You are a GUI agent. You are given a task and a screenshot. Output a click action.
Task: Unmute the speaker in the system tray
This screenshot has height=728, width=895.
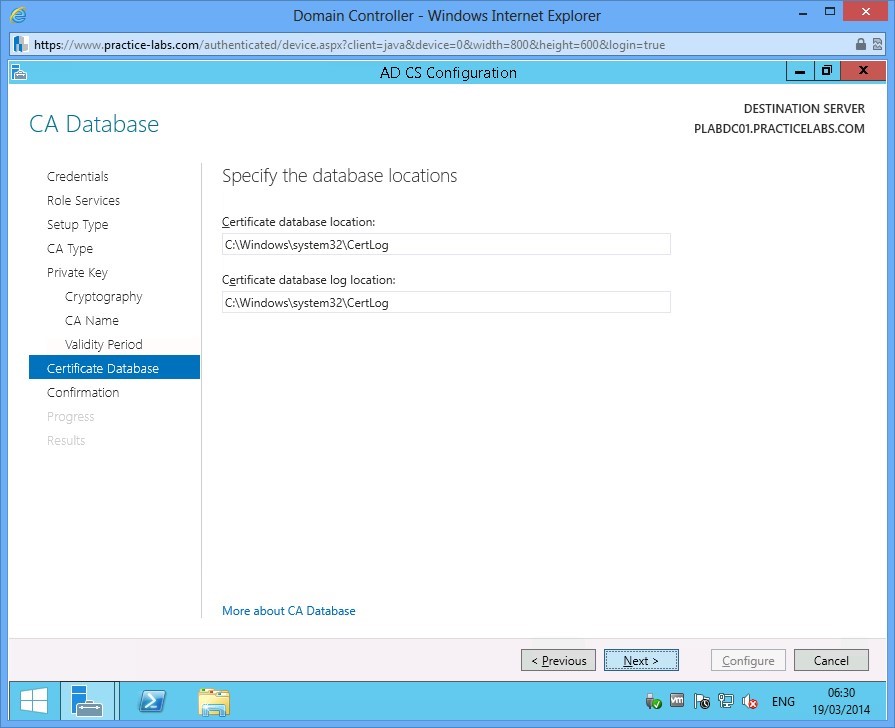750,701
